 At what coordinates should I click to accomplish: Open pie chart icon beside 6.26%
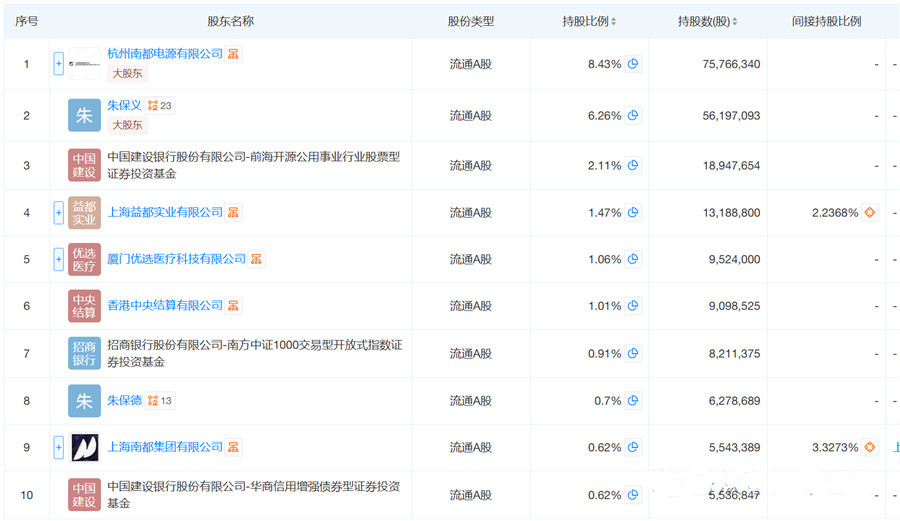point(633,115)
